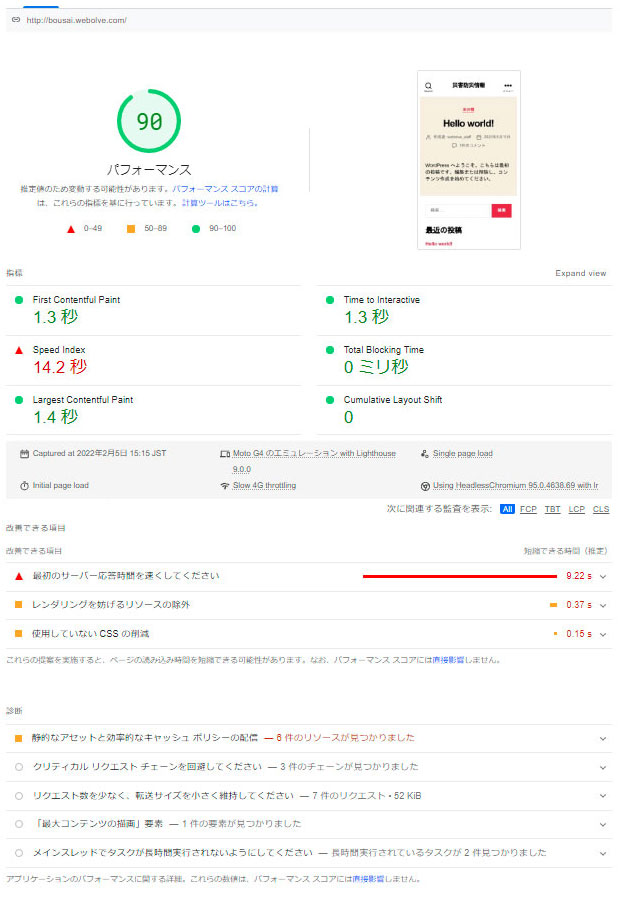This screenshot has width=620, height=912.
Task: Click the orange square beside the unused CSS audit
Action: (x=19, y=633)
